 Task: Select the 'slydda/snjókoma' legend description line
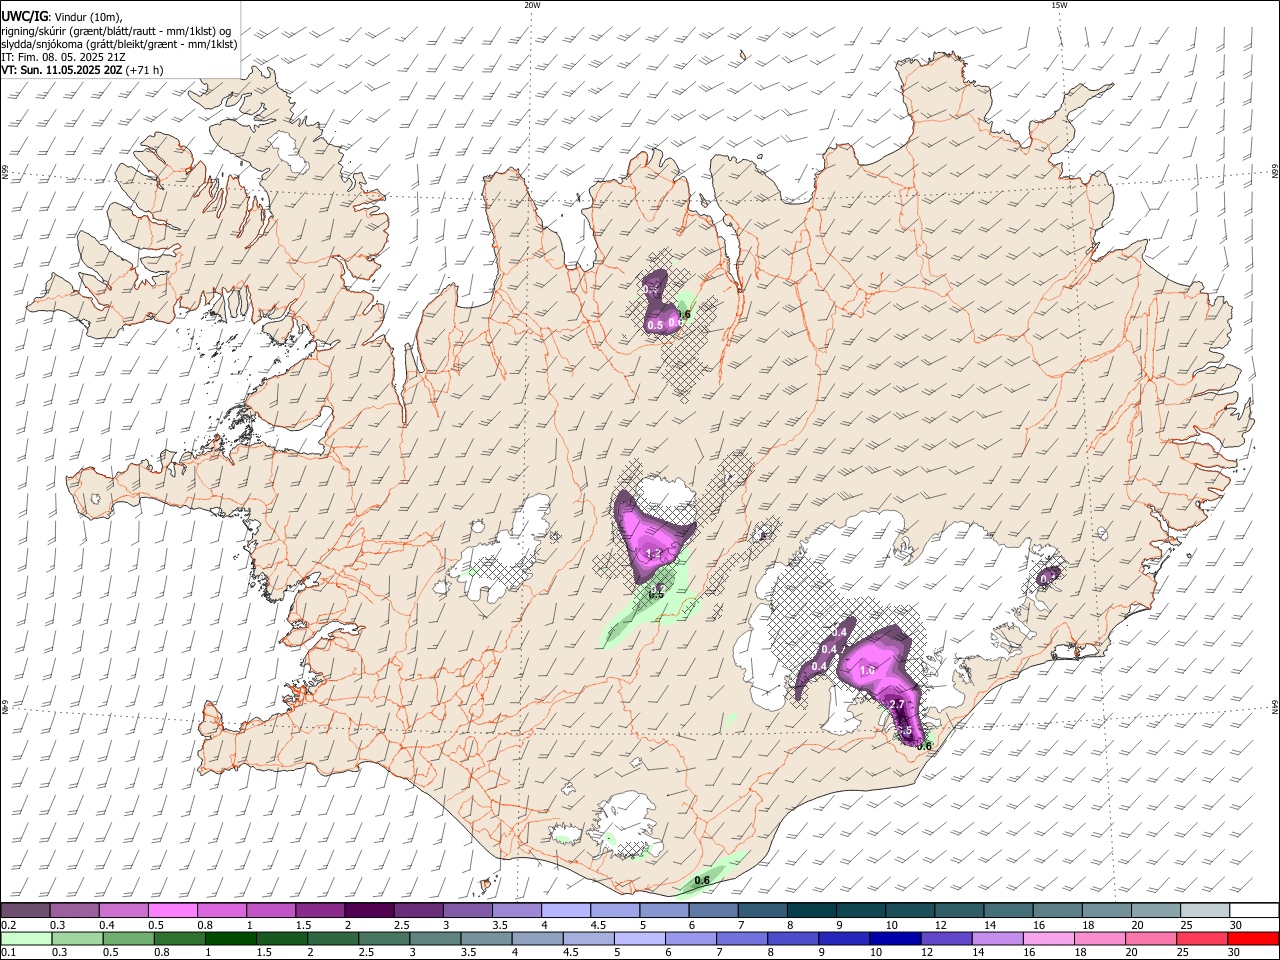pos(119,44)
